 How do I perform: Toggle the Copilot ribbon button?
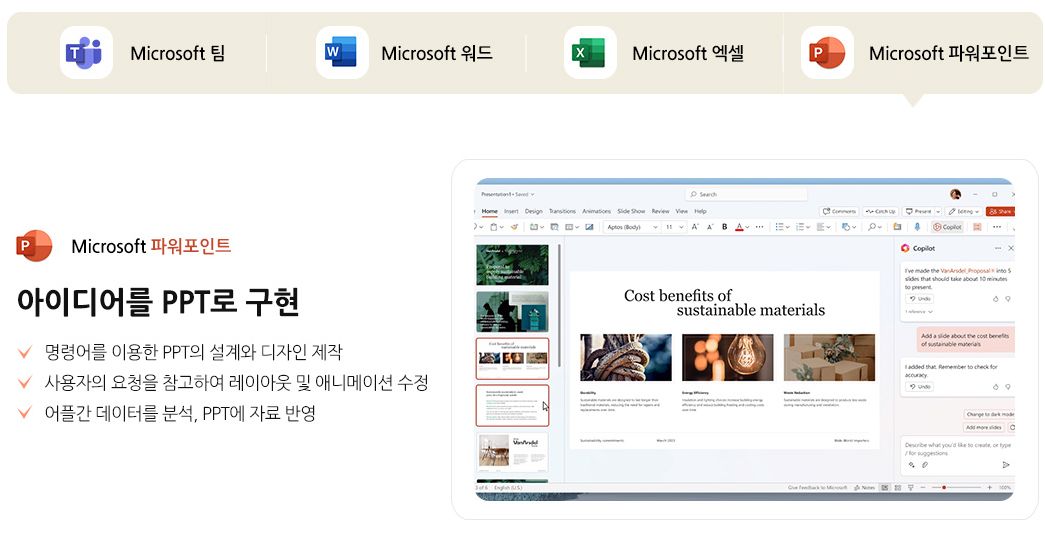(947, 227)
